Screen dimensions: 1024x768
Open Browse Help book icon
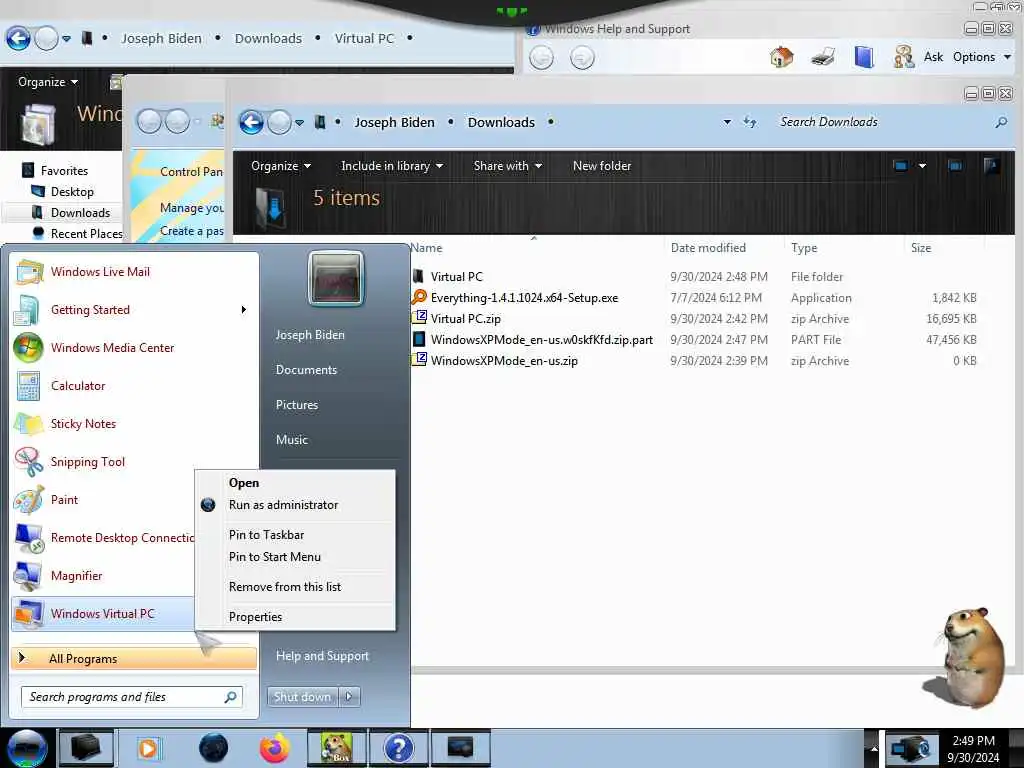point(864,57)
